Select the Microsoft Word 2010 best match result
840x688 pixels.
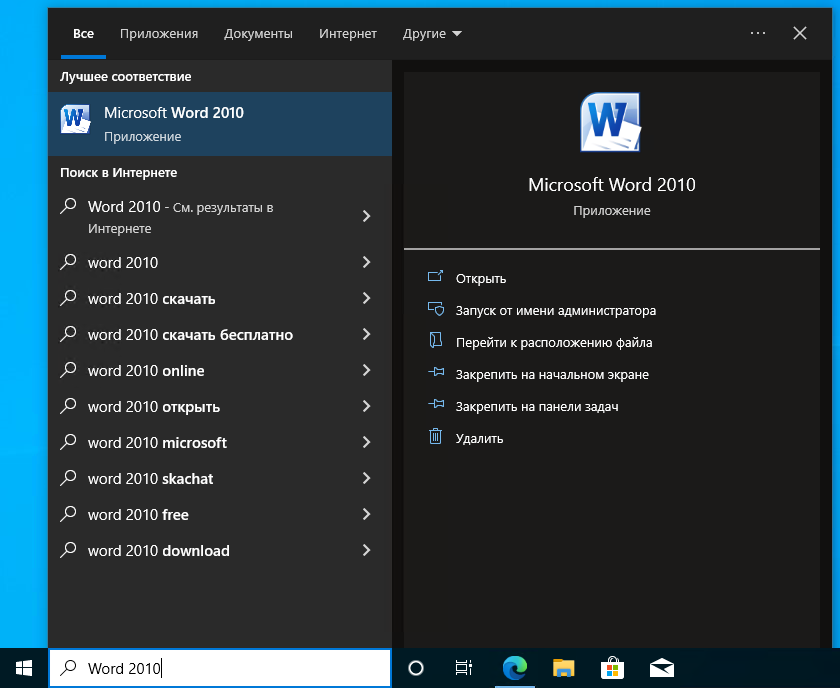pos(220,124)
